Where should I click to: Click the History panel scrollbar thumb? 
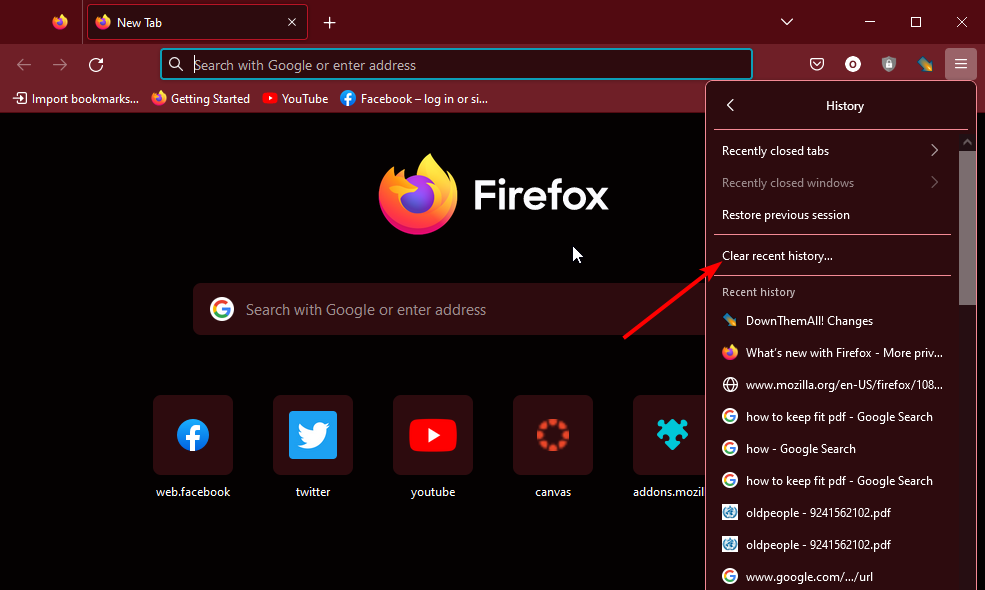click(x=967, y=227)
